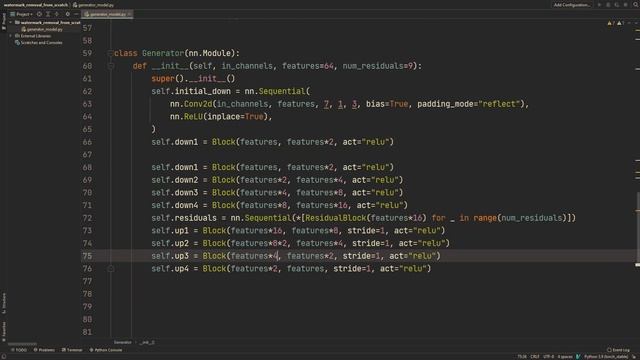
Task: Click the 4 spaces indent selector
Action: pos(565,356)
